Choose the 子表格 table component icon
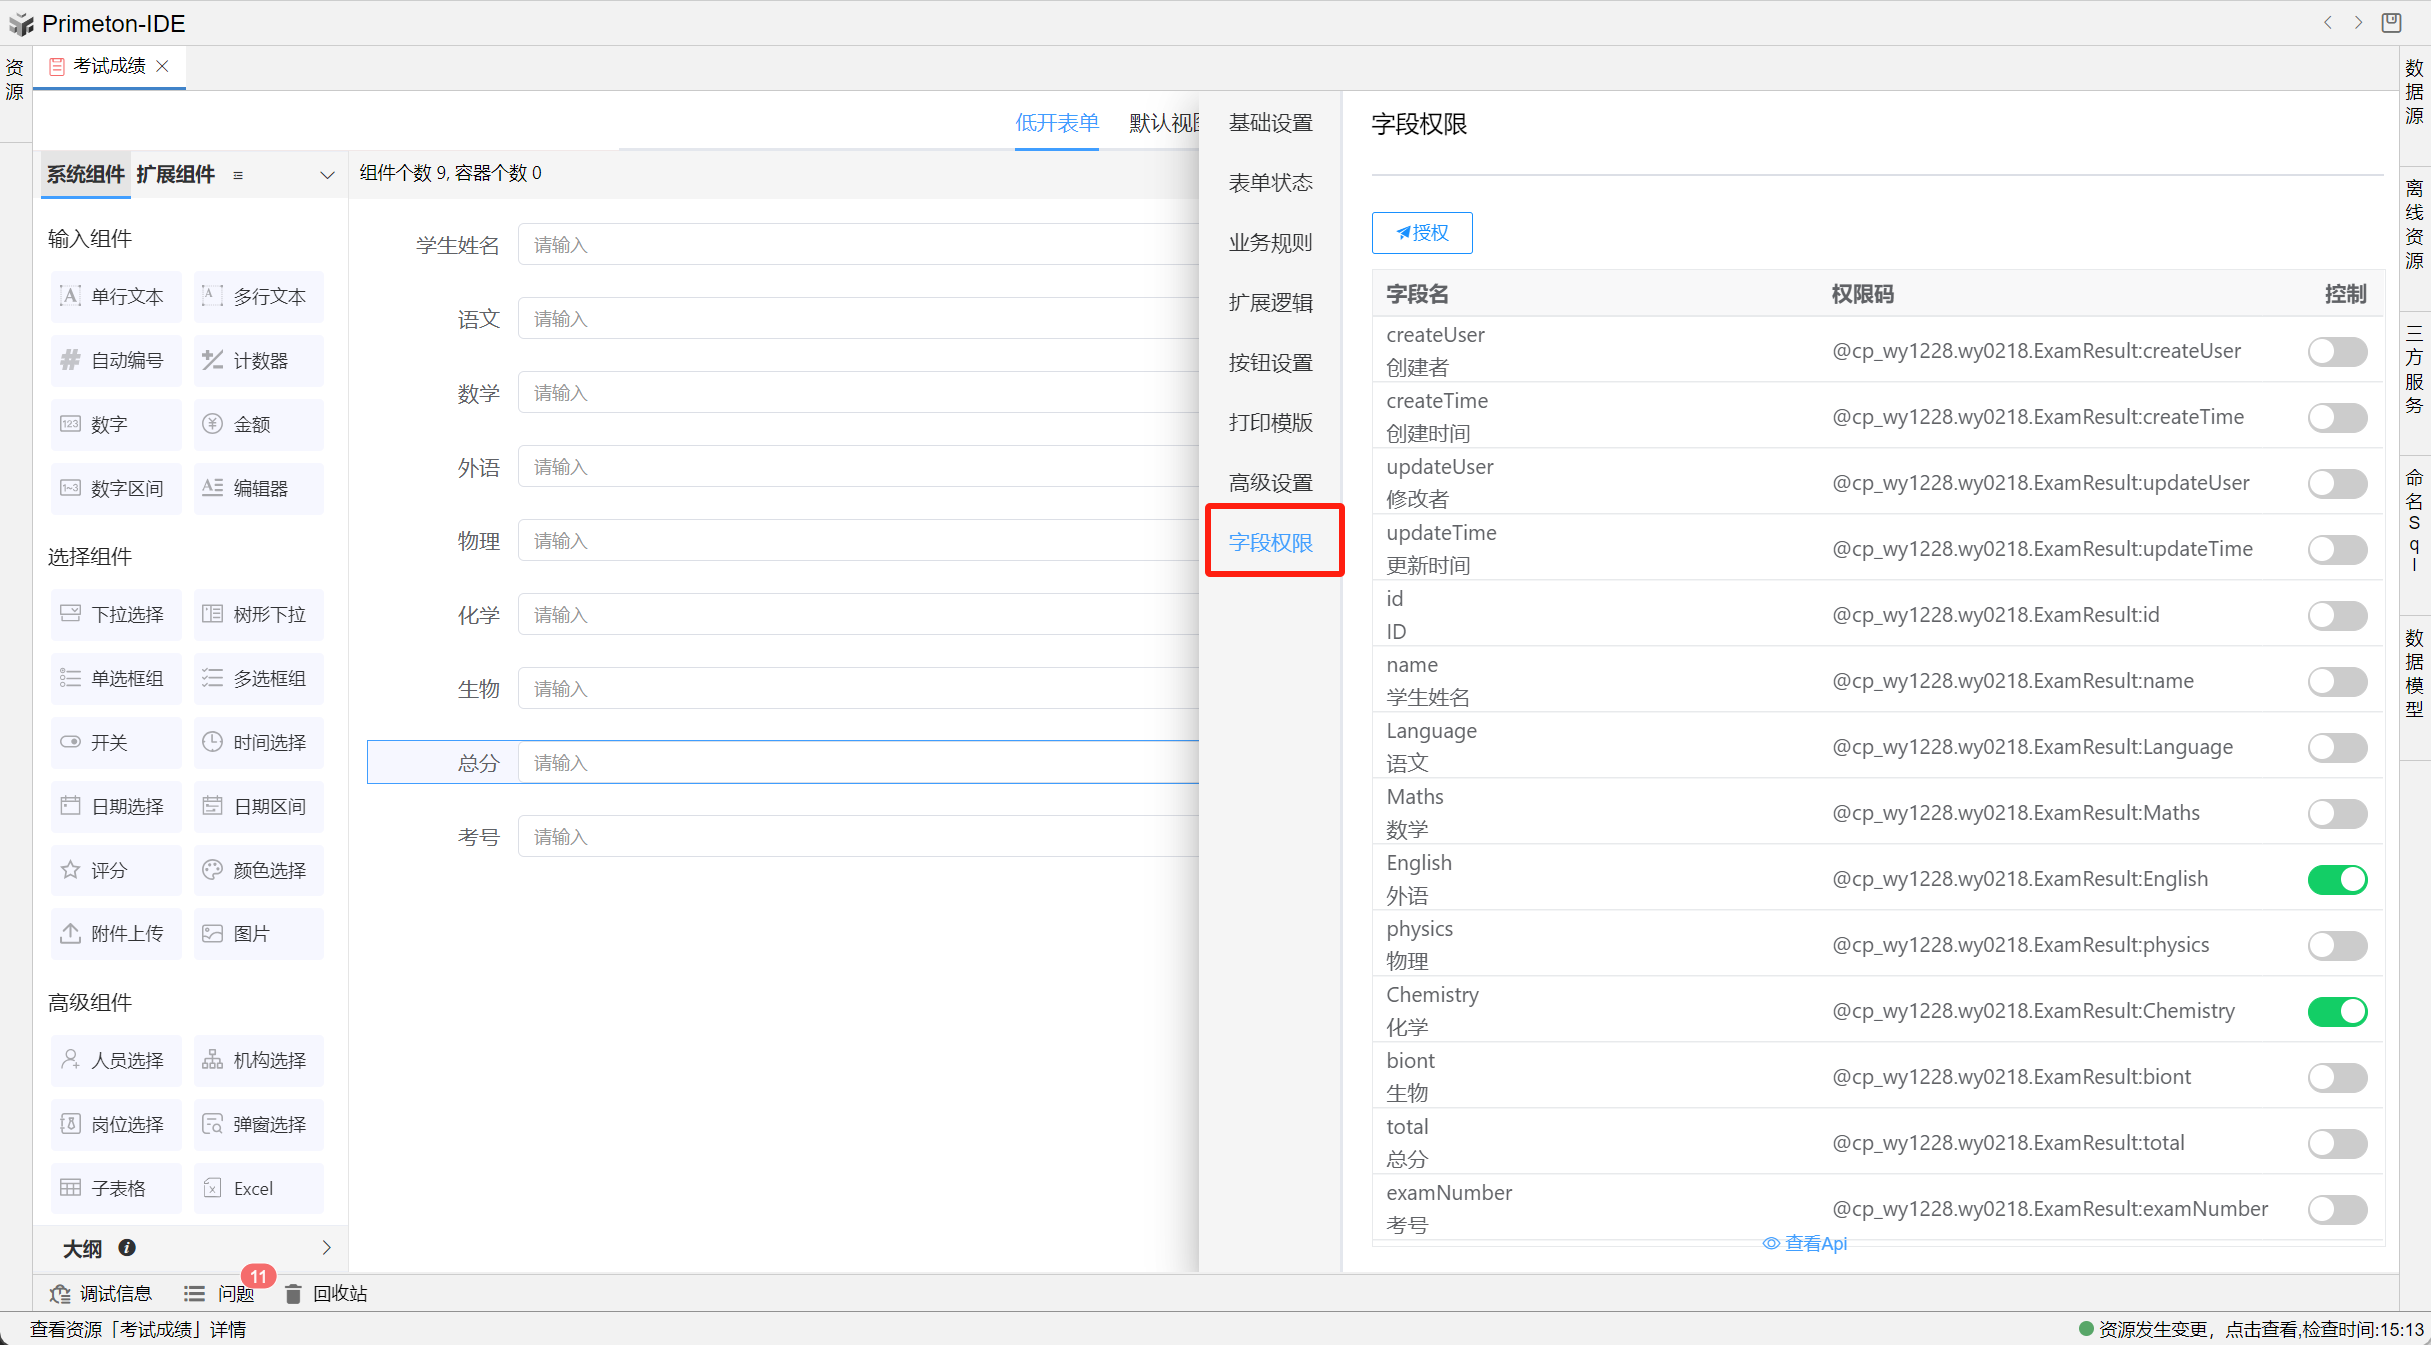 (x=70, y=1188)
